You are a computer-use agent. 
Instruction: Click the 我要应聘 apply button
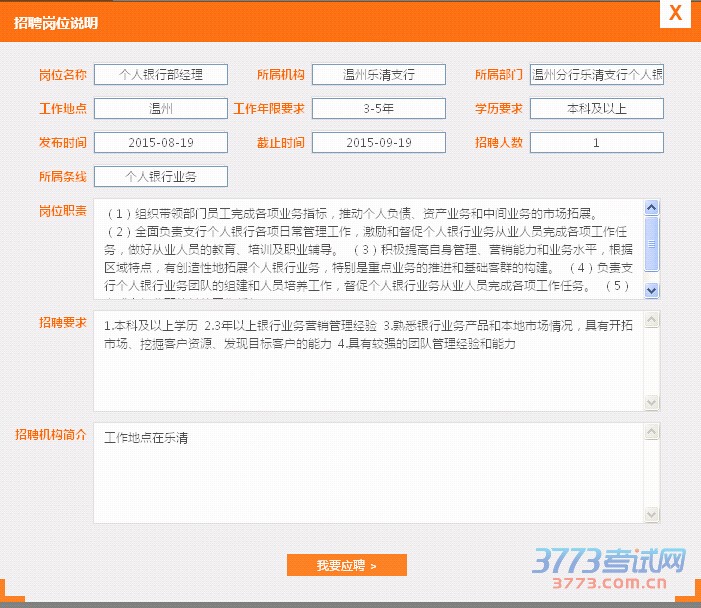pos(346,565)
